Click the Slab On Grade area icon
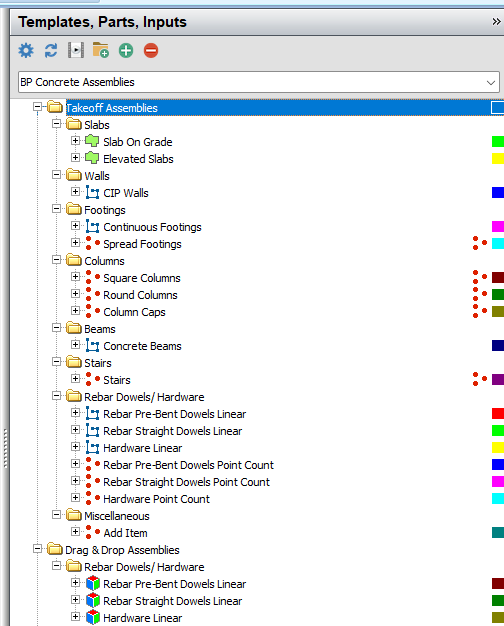The image size is (504, 626). [x=92, y=141]
